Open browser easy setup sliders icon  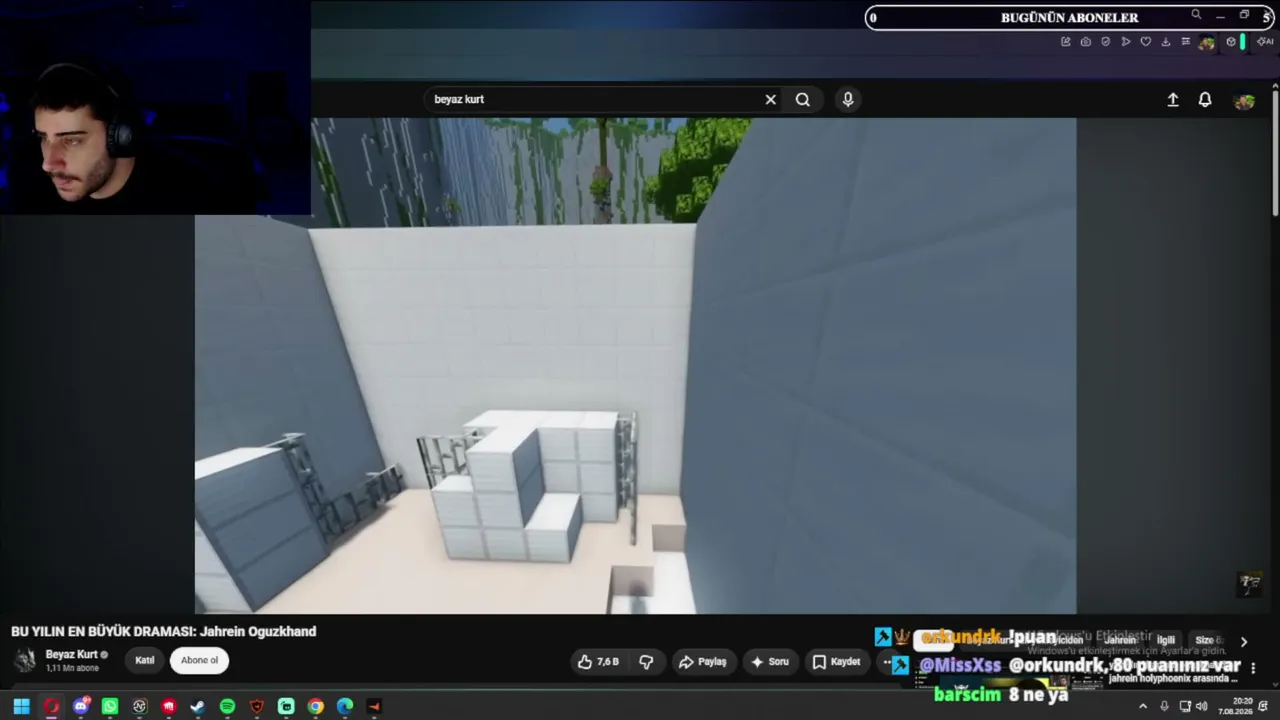point(1186,42)
